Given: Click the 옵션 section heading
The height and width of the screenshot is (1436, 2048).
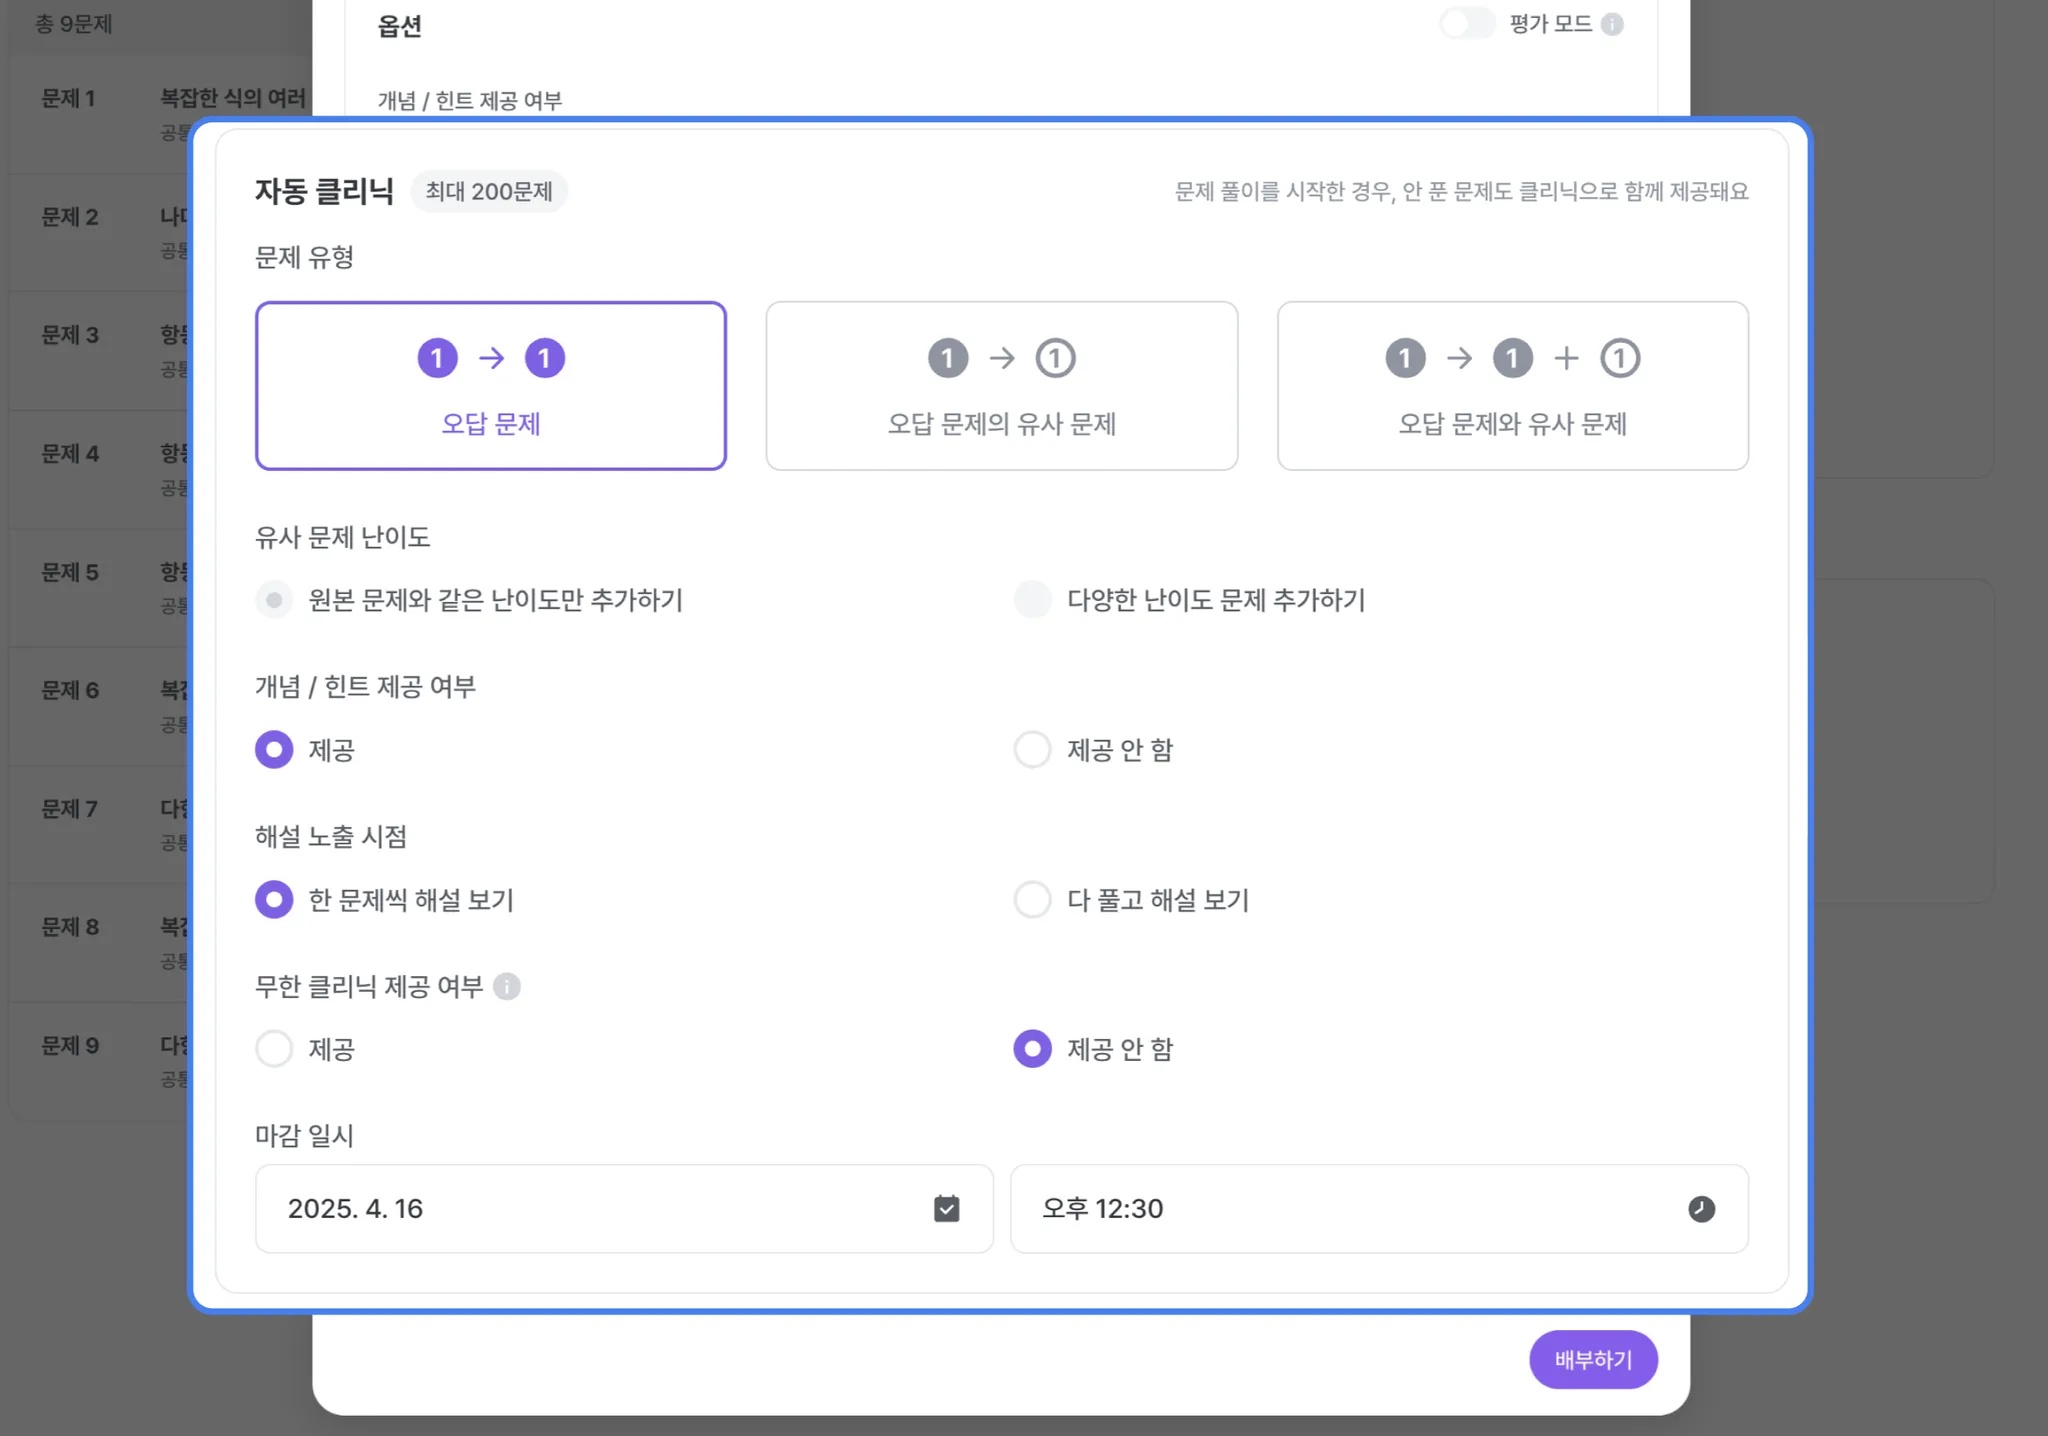Looking at the screenshot, I should pyautogui.click(x=399, y=26).
